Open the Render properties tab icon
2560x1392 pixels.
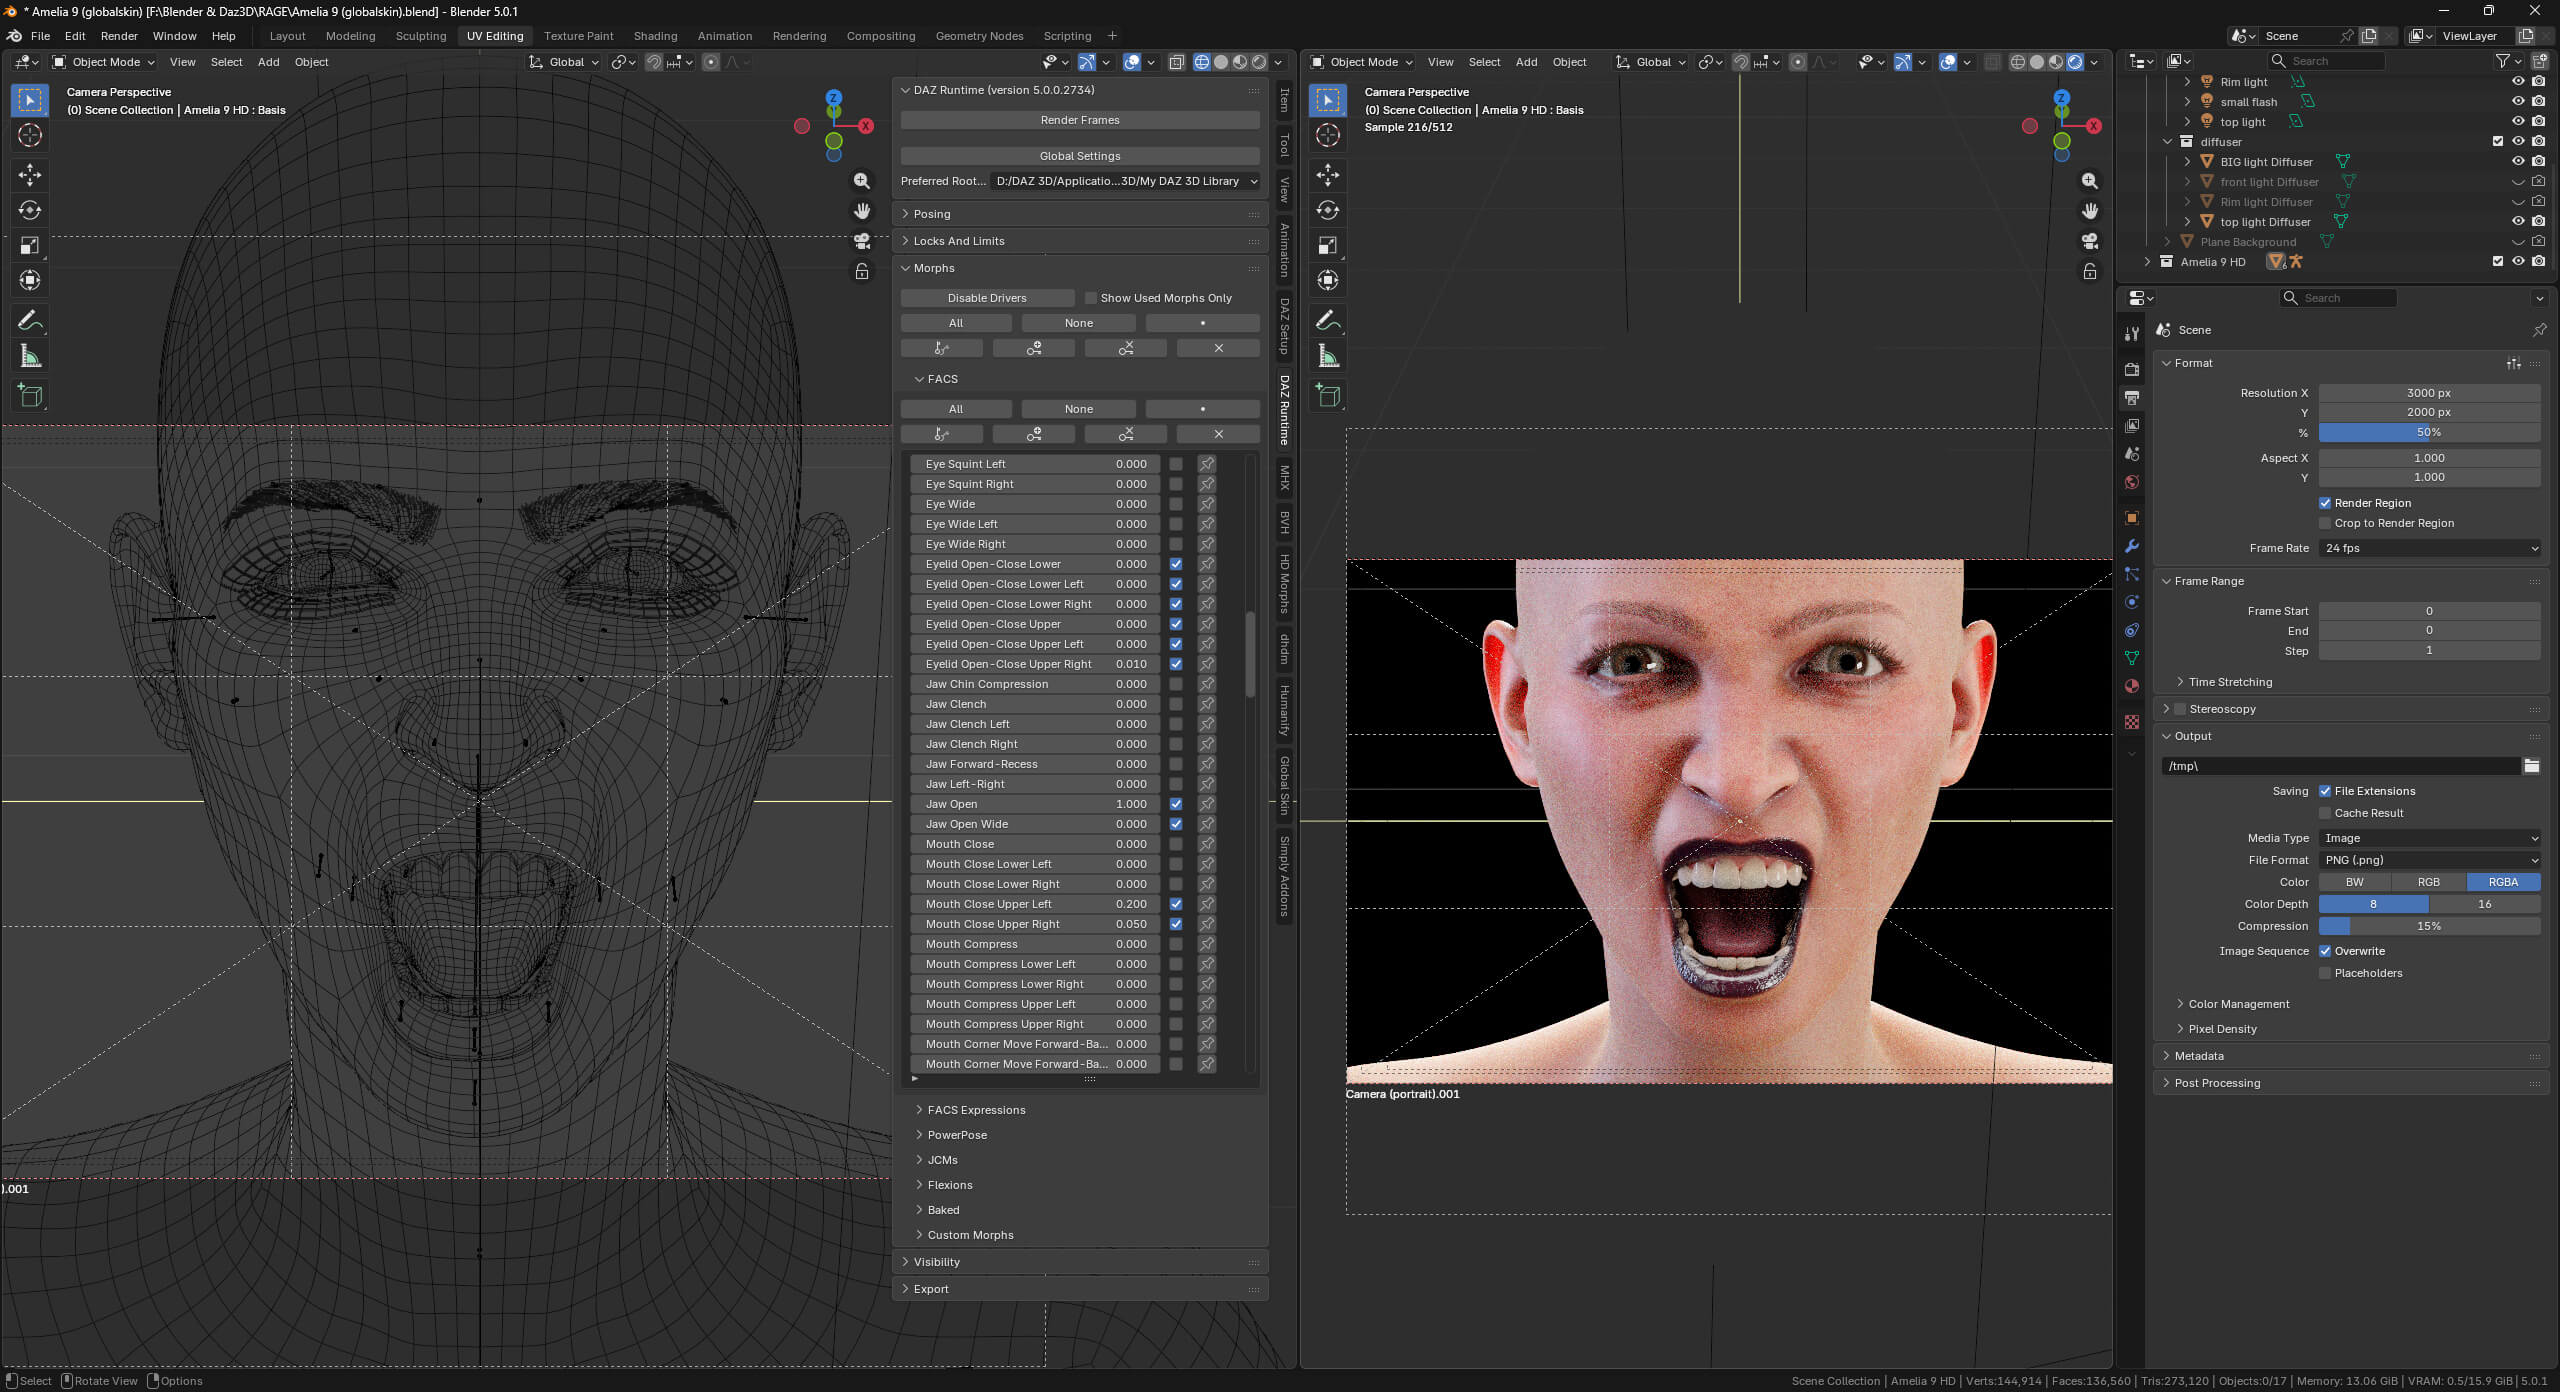[2132, 369]
